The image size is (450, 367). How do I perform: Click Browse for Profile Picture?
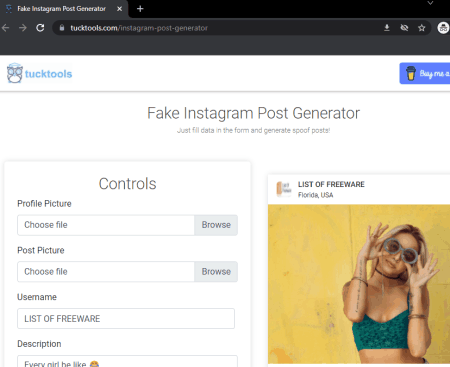pos(216,225)
